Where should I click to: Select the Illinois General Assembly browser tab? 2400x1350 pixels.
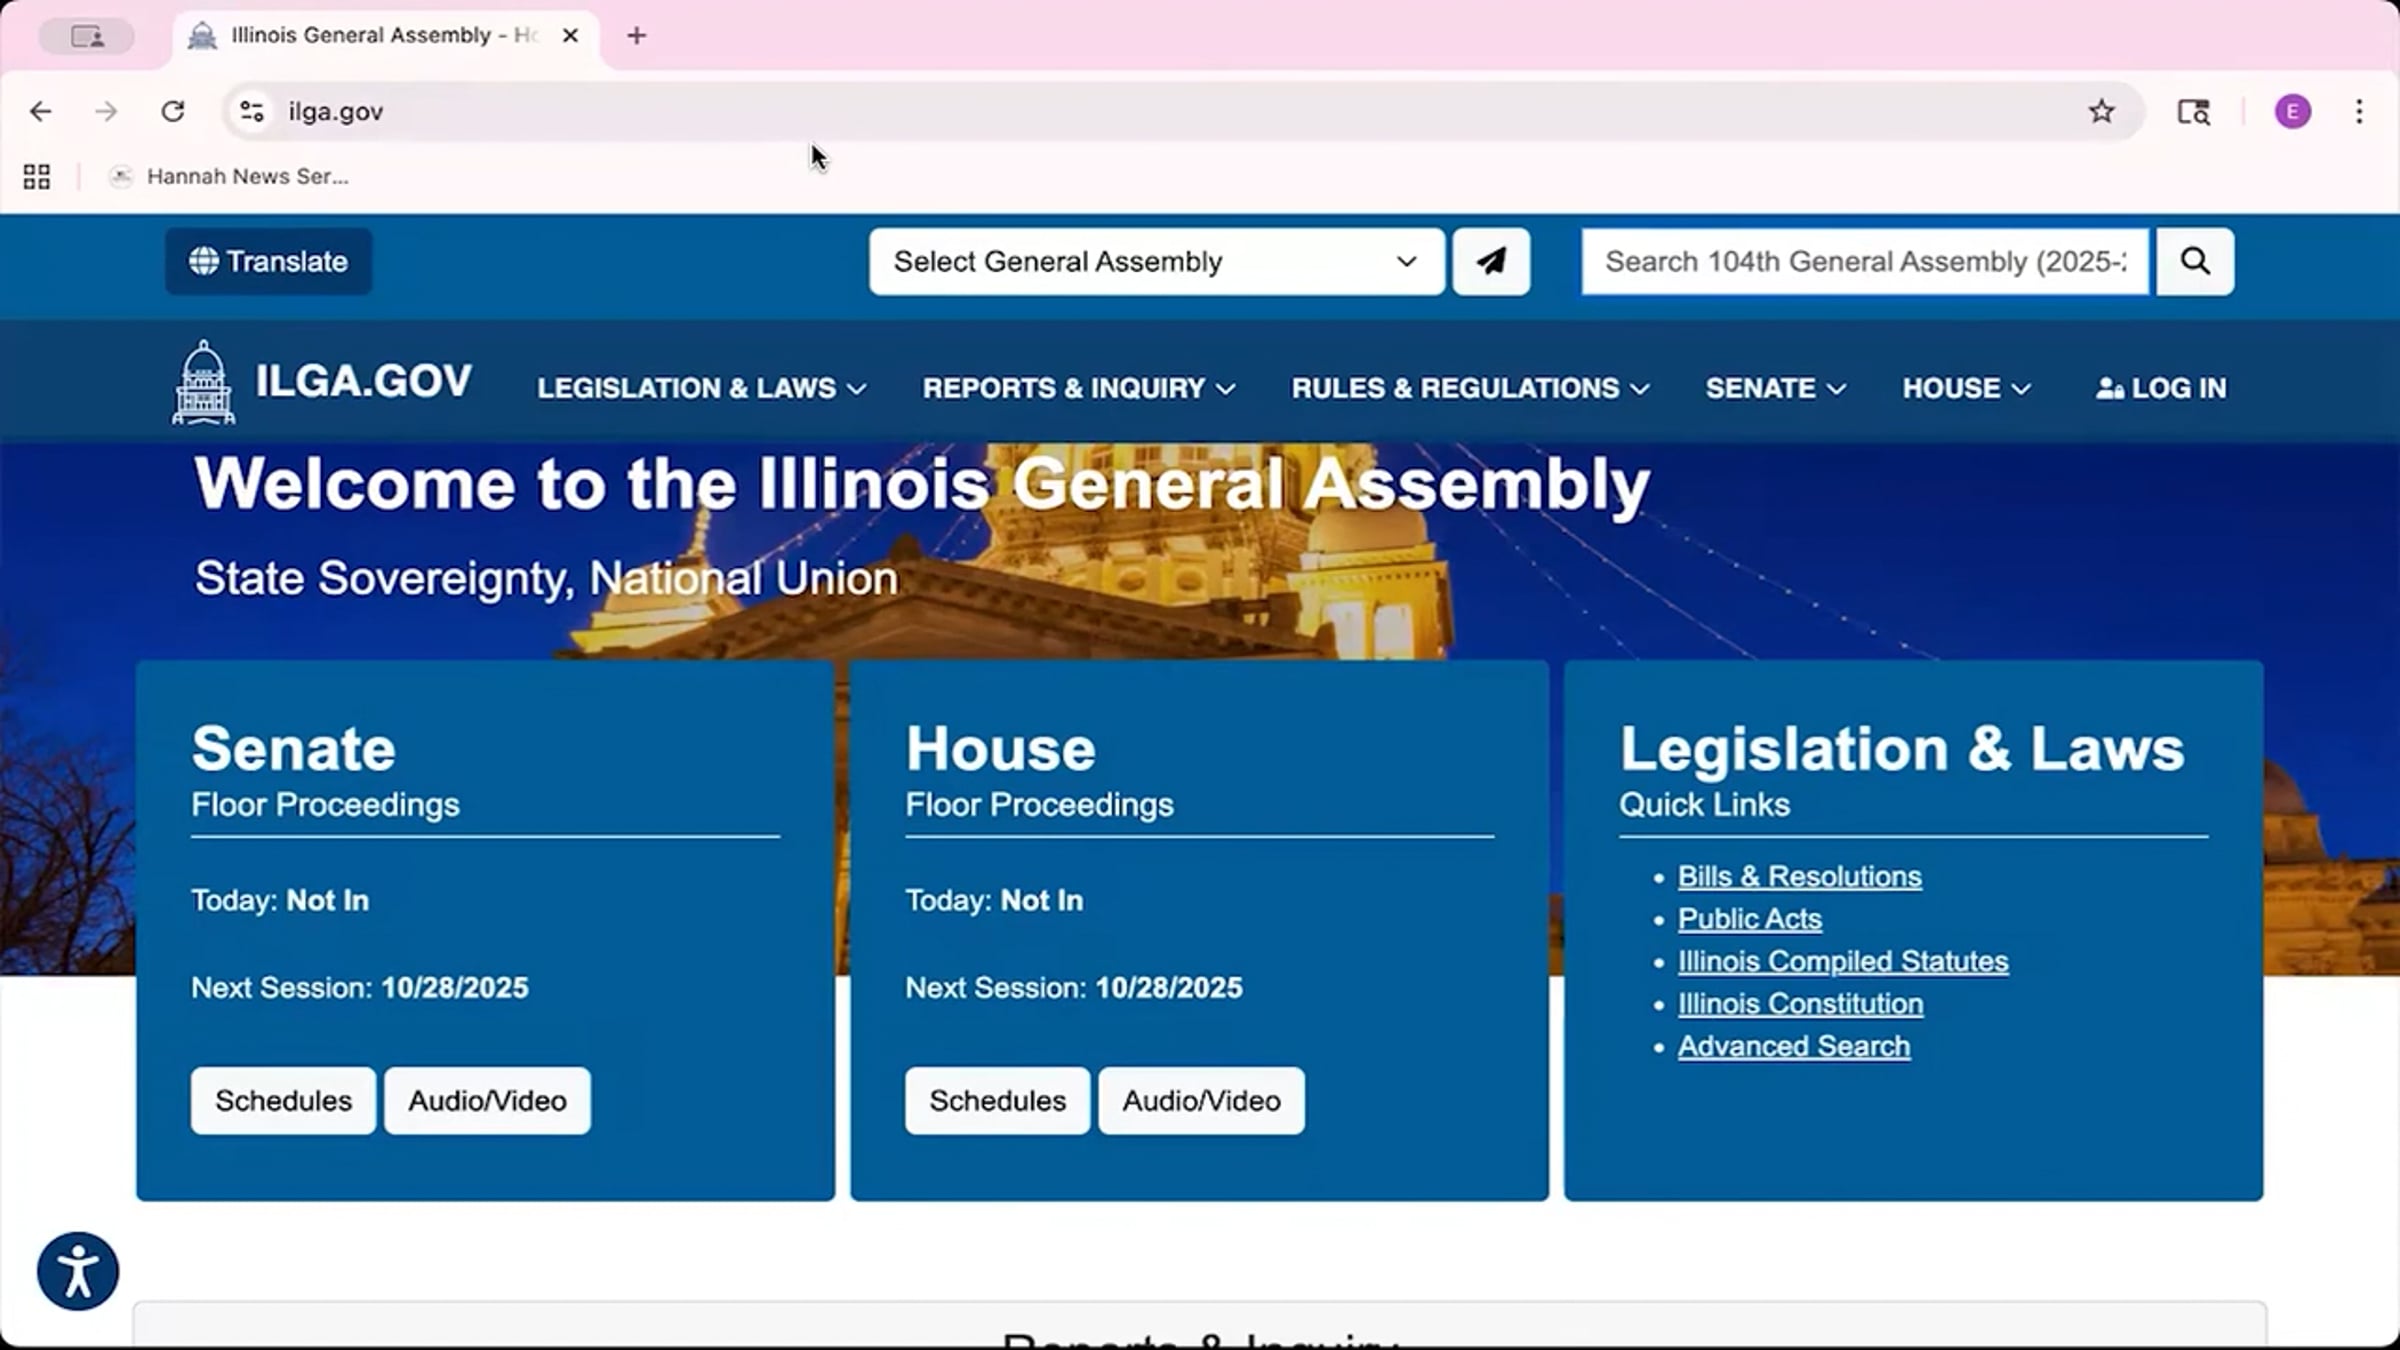tap(384, 36)
